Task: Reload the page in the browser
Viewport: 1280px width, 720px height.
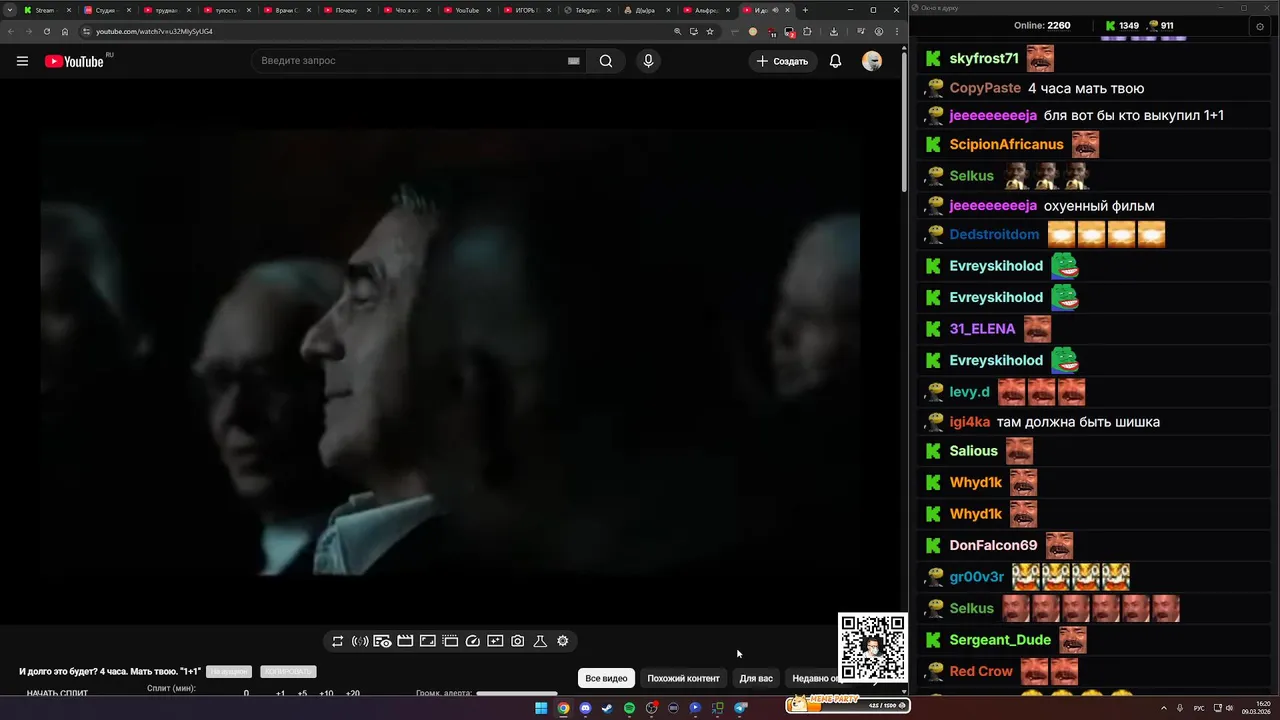Action: pyautogui.click(x=46, y=31)
